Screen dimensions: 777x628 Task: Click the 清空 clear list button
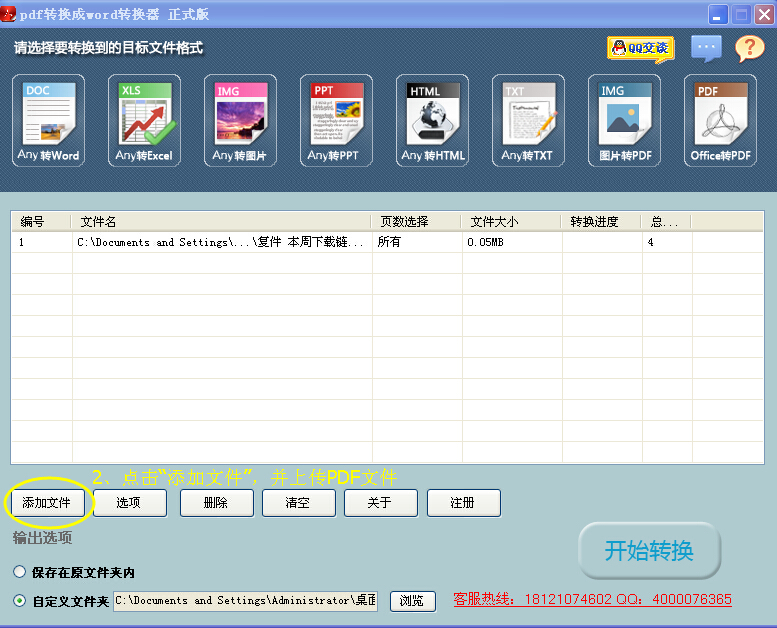tap(299, 503)
